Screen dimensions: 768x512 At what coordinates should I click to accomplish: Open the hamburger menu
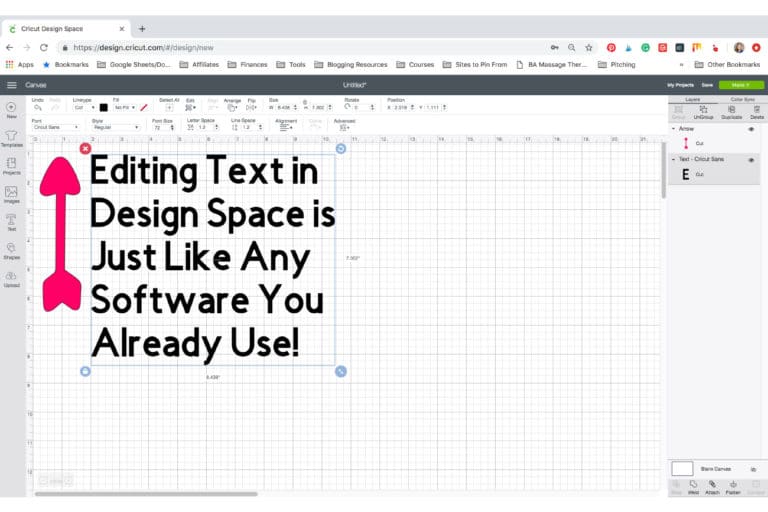(12, 85)
